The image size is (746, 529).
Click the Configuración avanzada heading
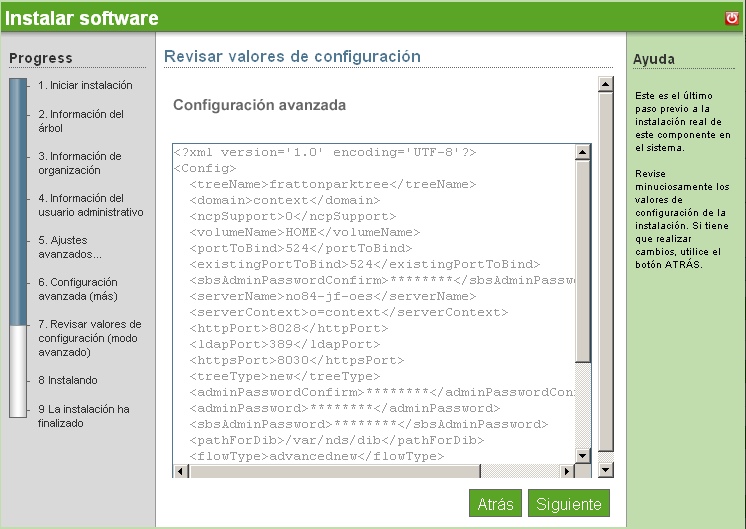(259, 105)
